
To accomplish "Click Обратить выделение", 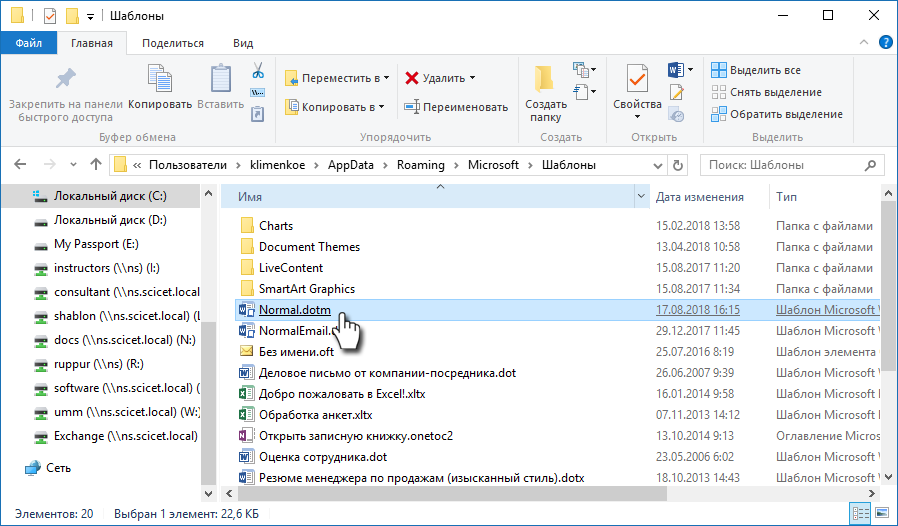I will [x=777, y=114].
